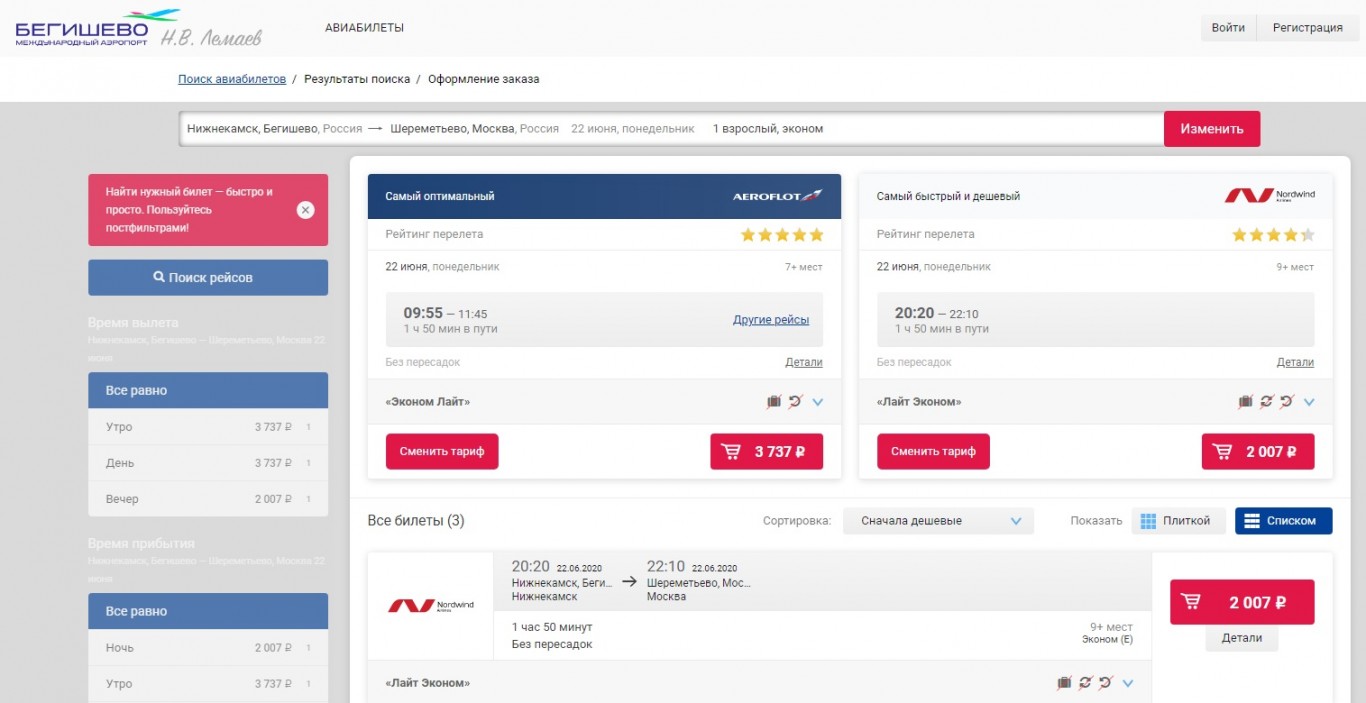Expand fare chevron in list ticket row
The image size is (1366, 703).
[1128, 683]
